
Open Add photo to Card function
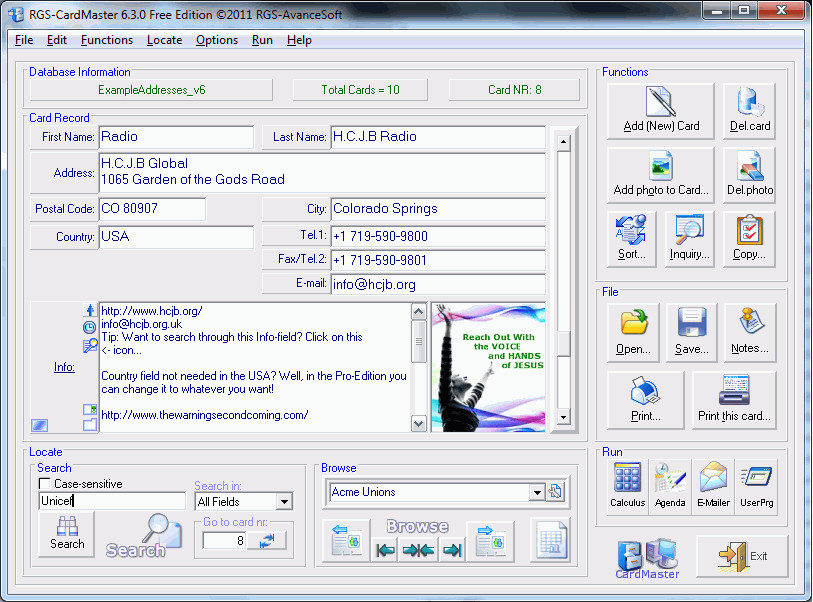click(x=661, y=175)
